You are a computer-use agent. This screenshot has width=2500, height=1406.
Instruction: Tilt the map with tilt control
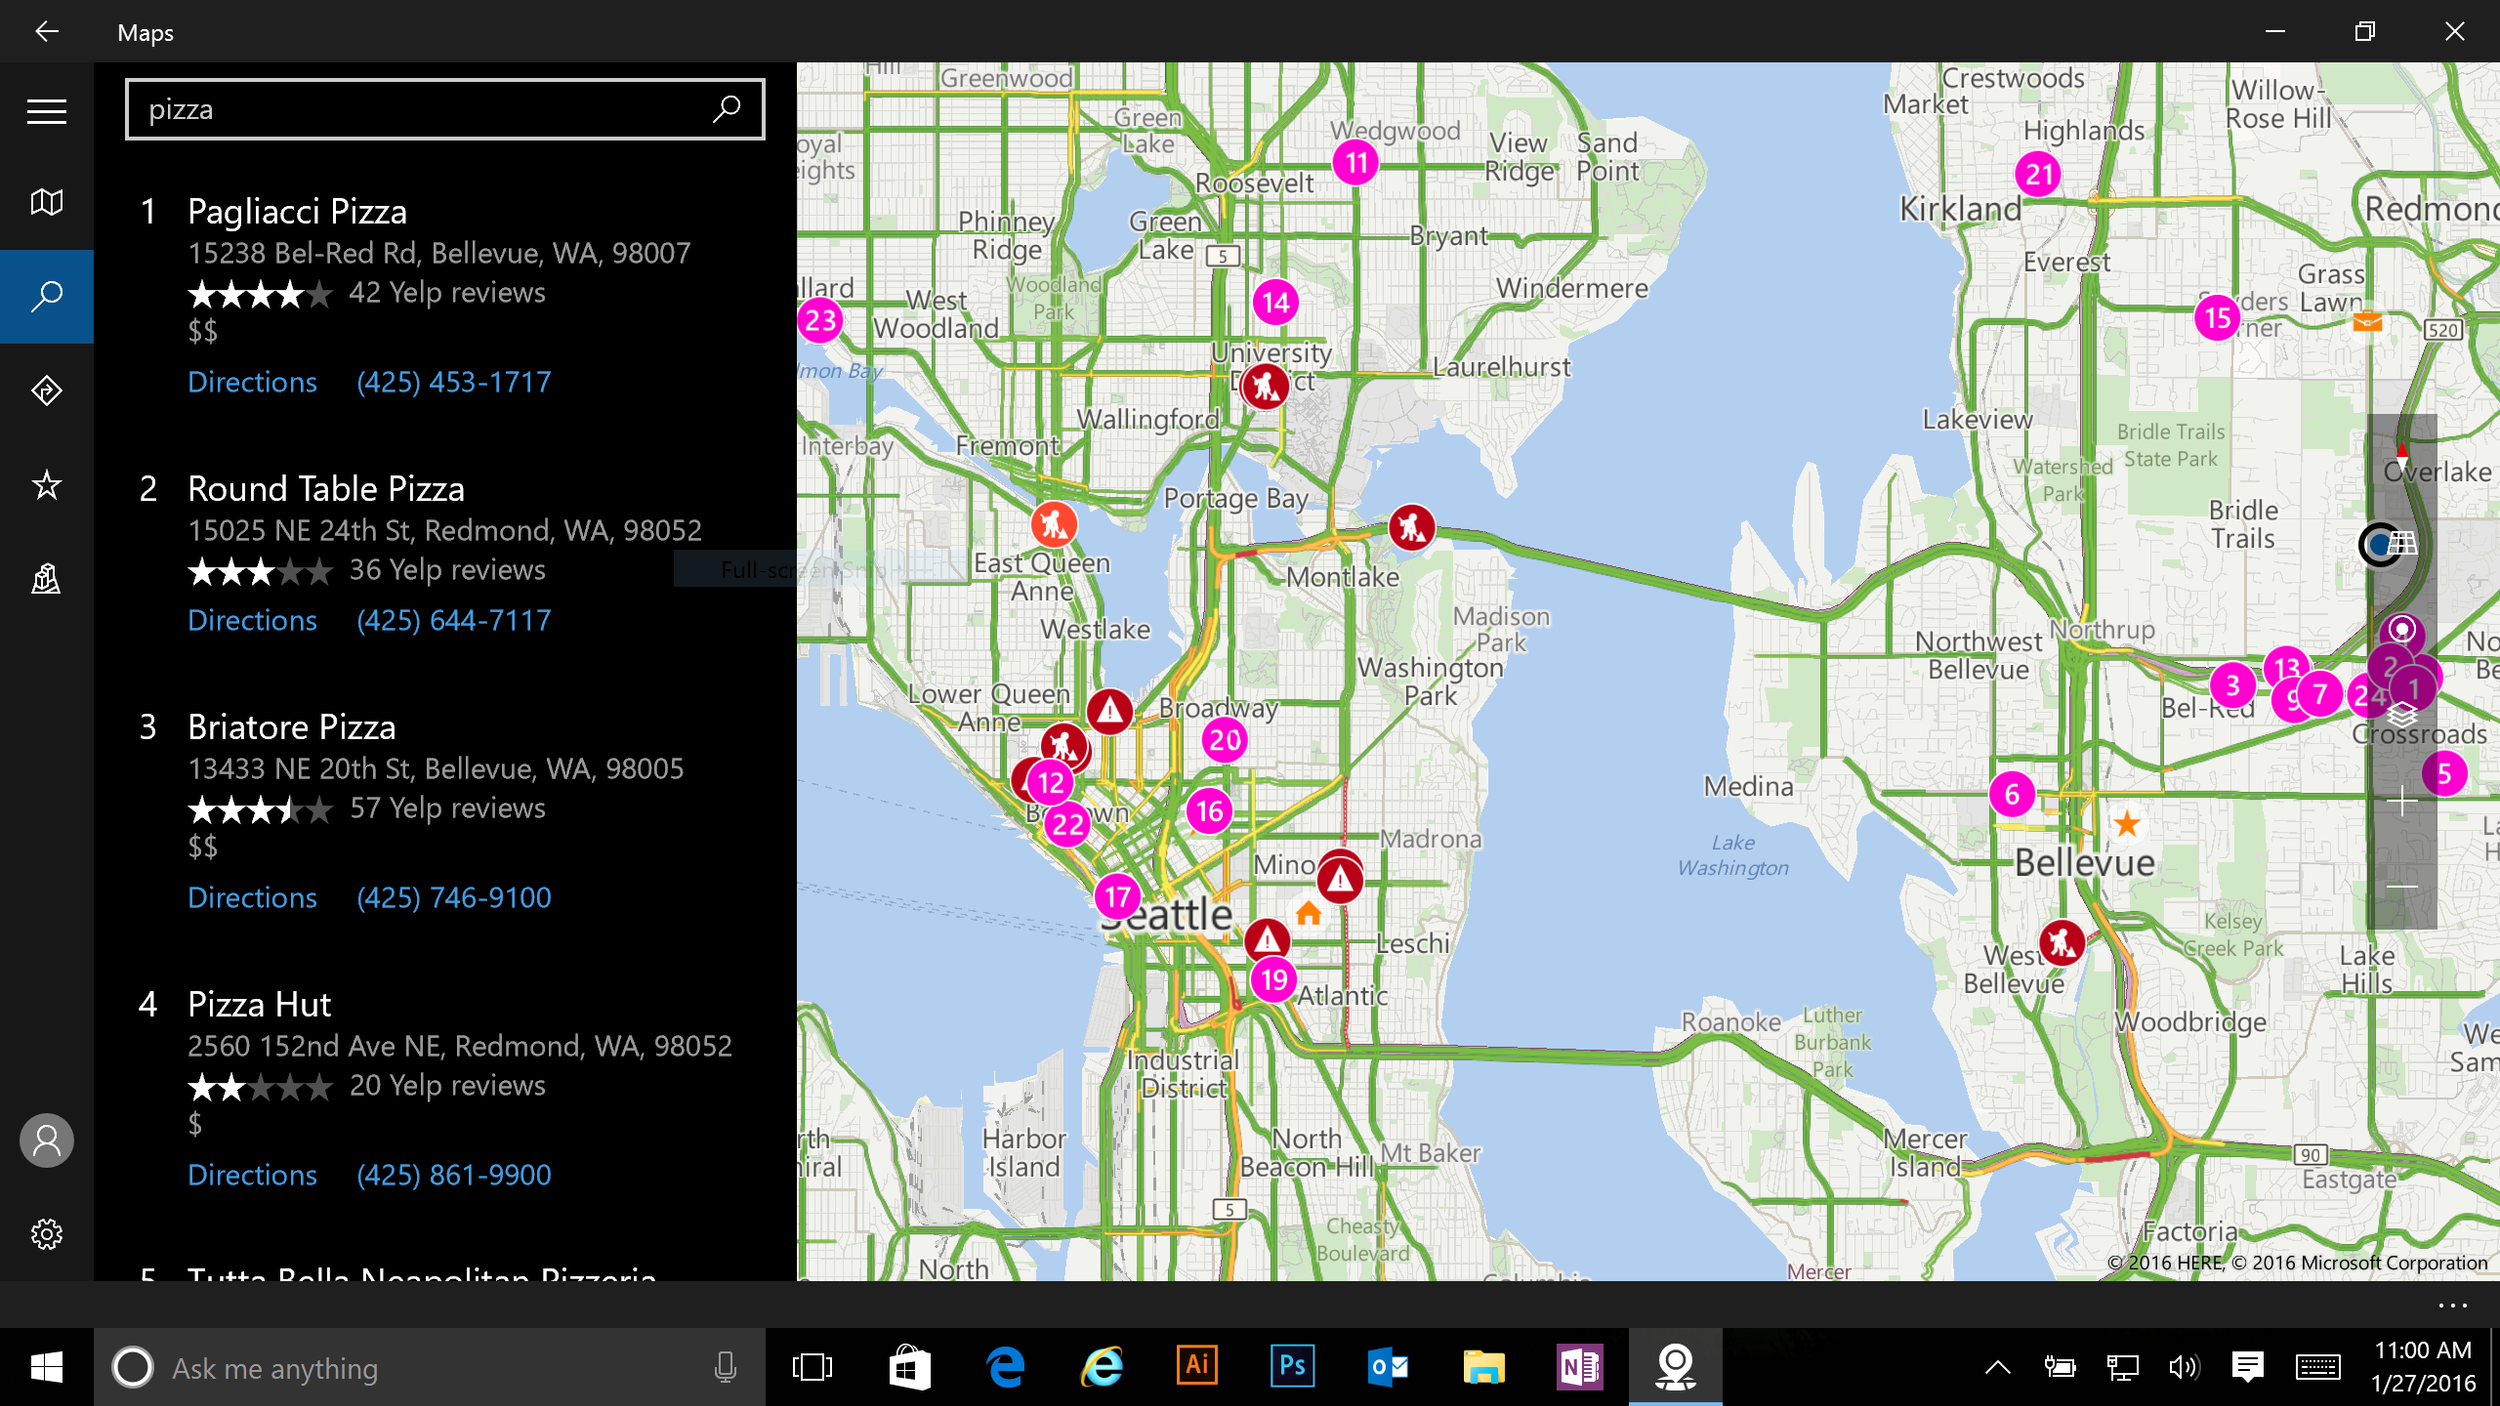coord(2401,544)
